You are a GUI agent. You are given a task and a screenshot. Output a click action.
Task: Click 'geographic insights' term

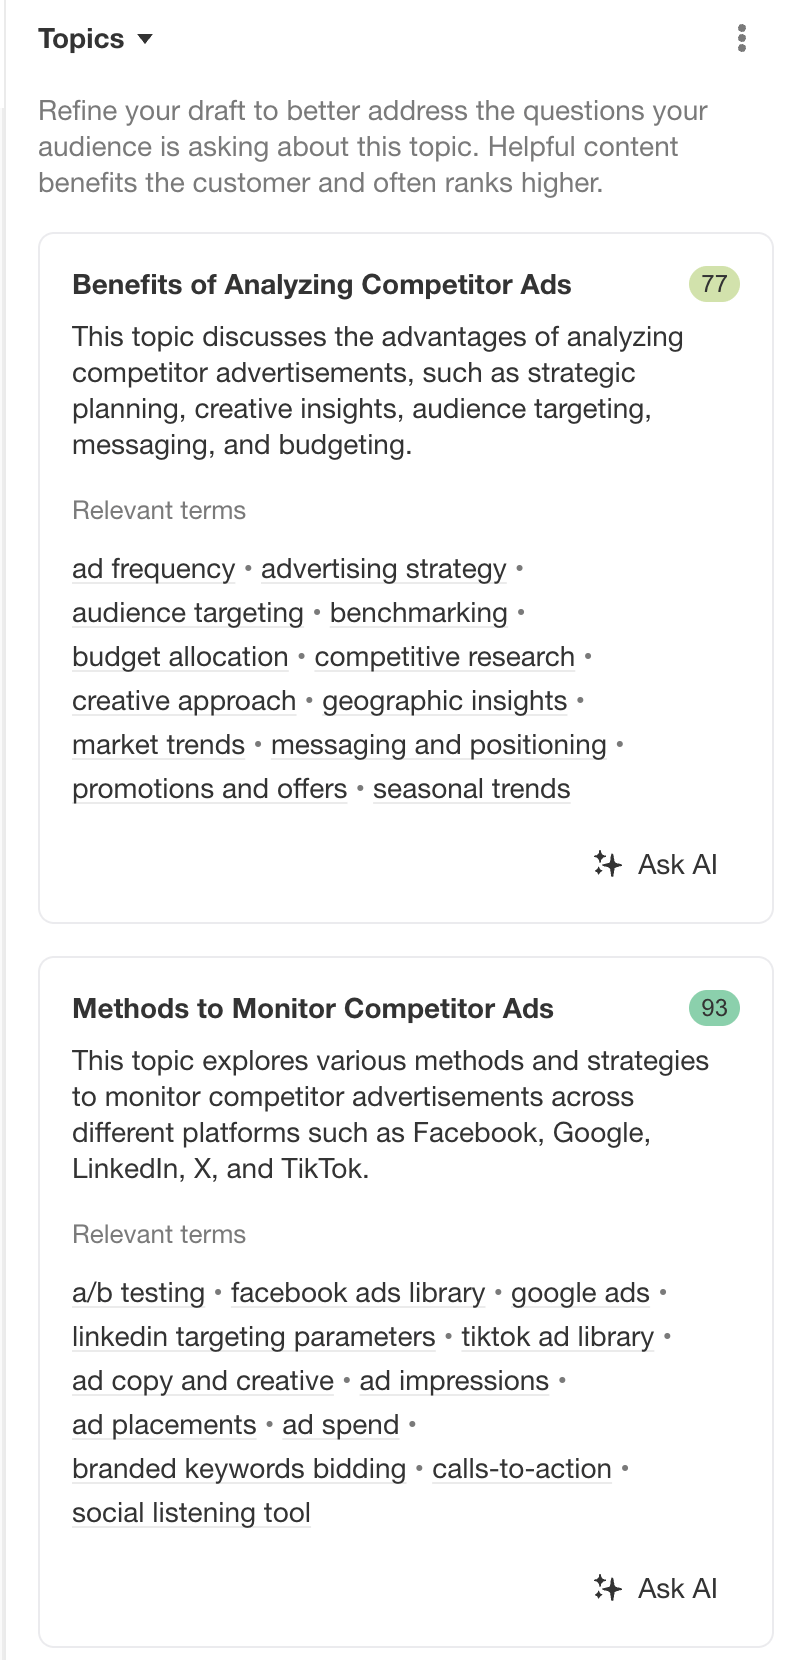point(444,701)
